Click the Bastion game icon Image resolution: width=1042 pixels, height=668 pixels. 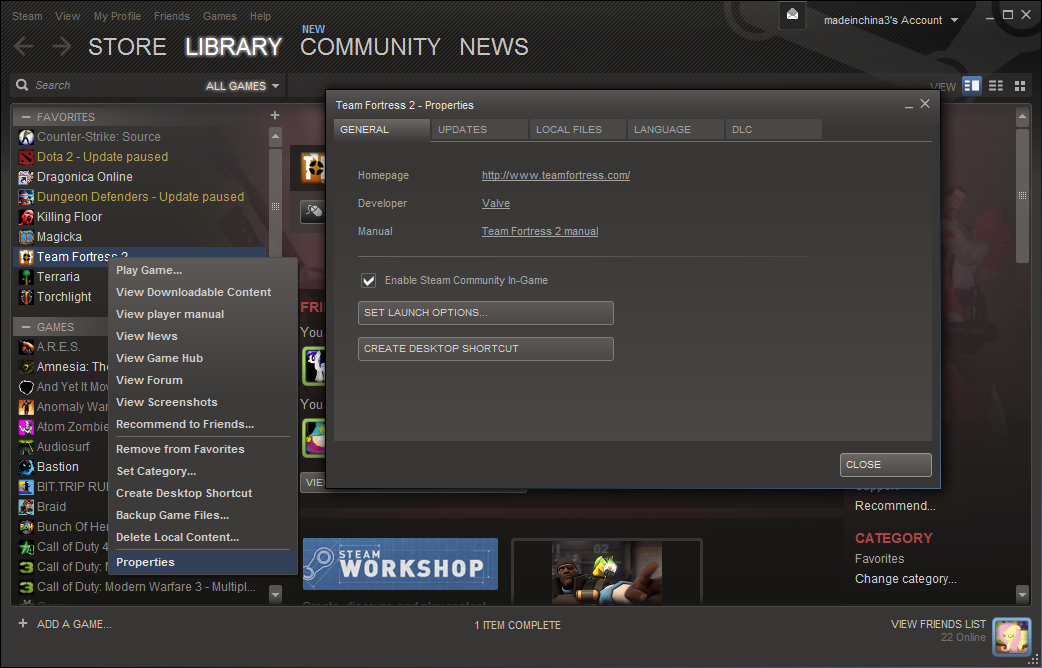pyautogui.click(x=26, y=467)
